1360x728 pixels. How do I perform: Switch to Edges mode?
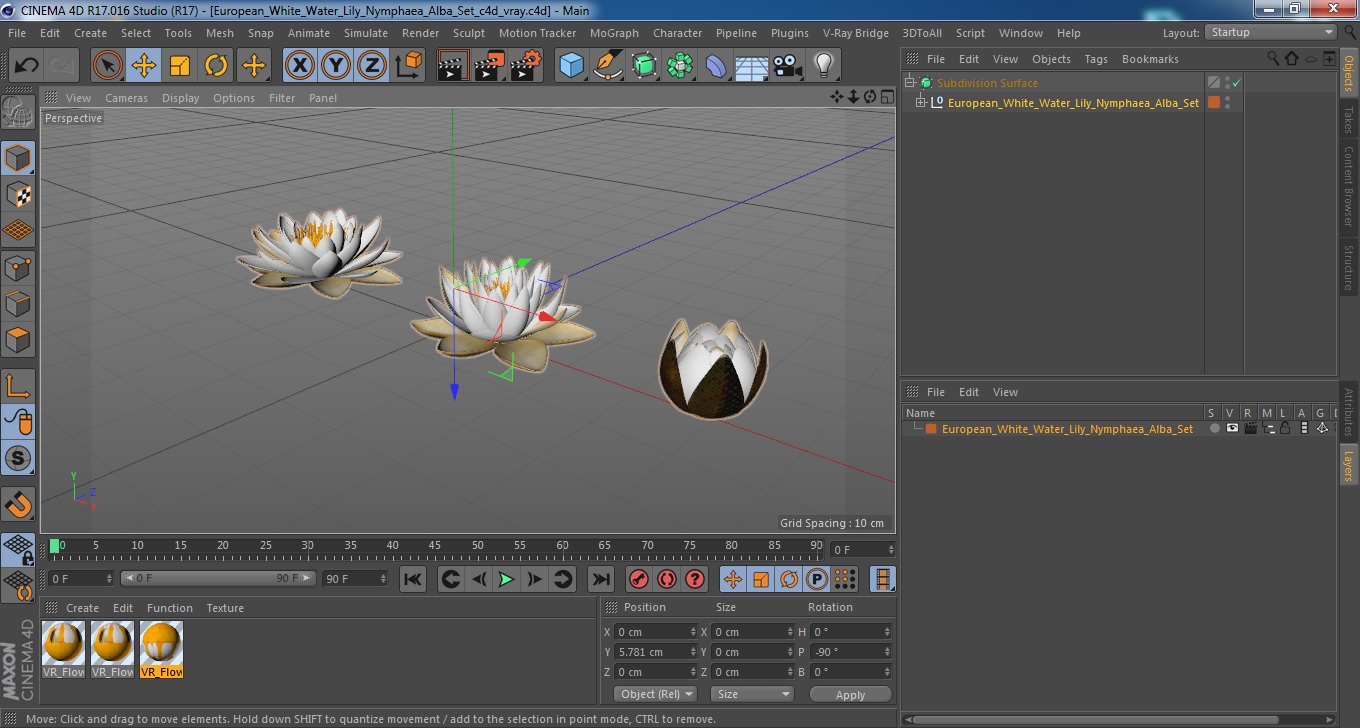(x=18, y=303)
